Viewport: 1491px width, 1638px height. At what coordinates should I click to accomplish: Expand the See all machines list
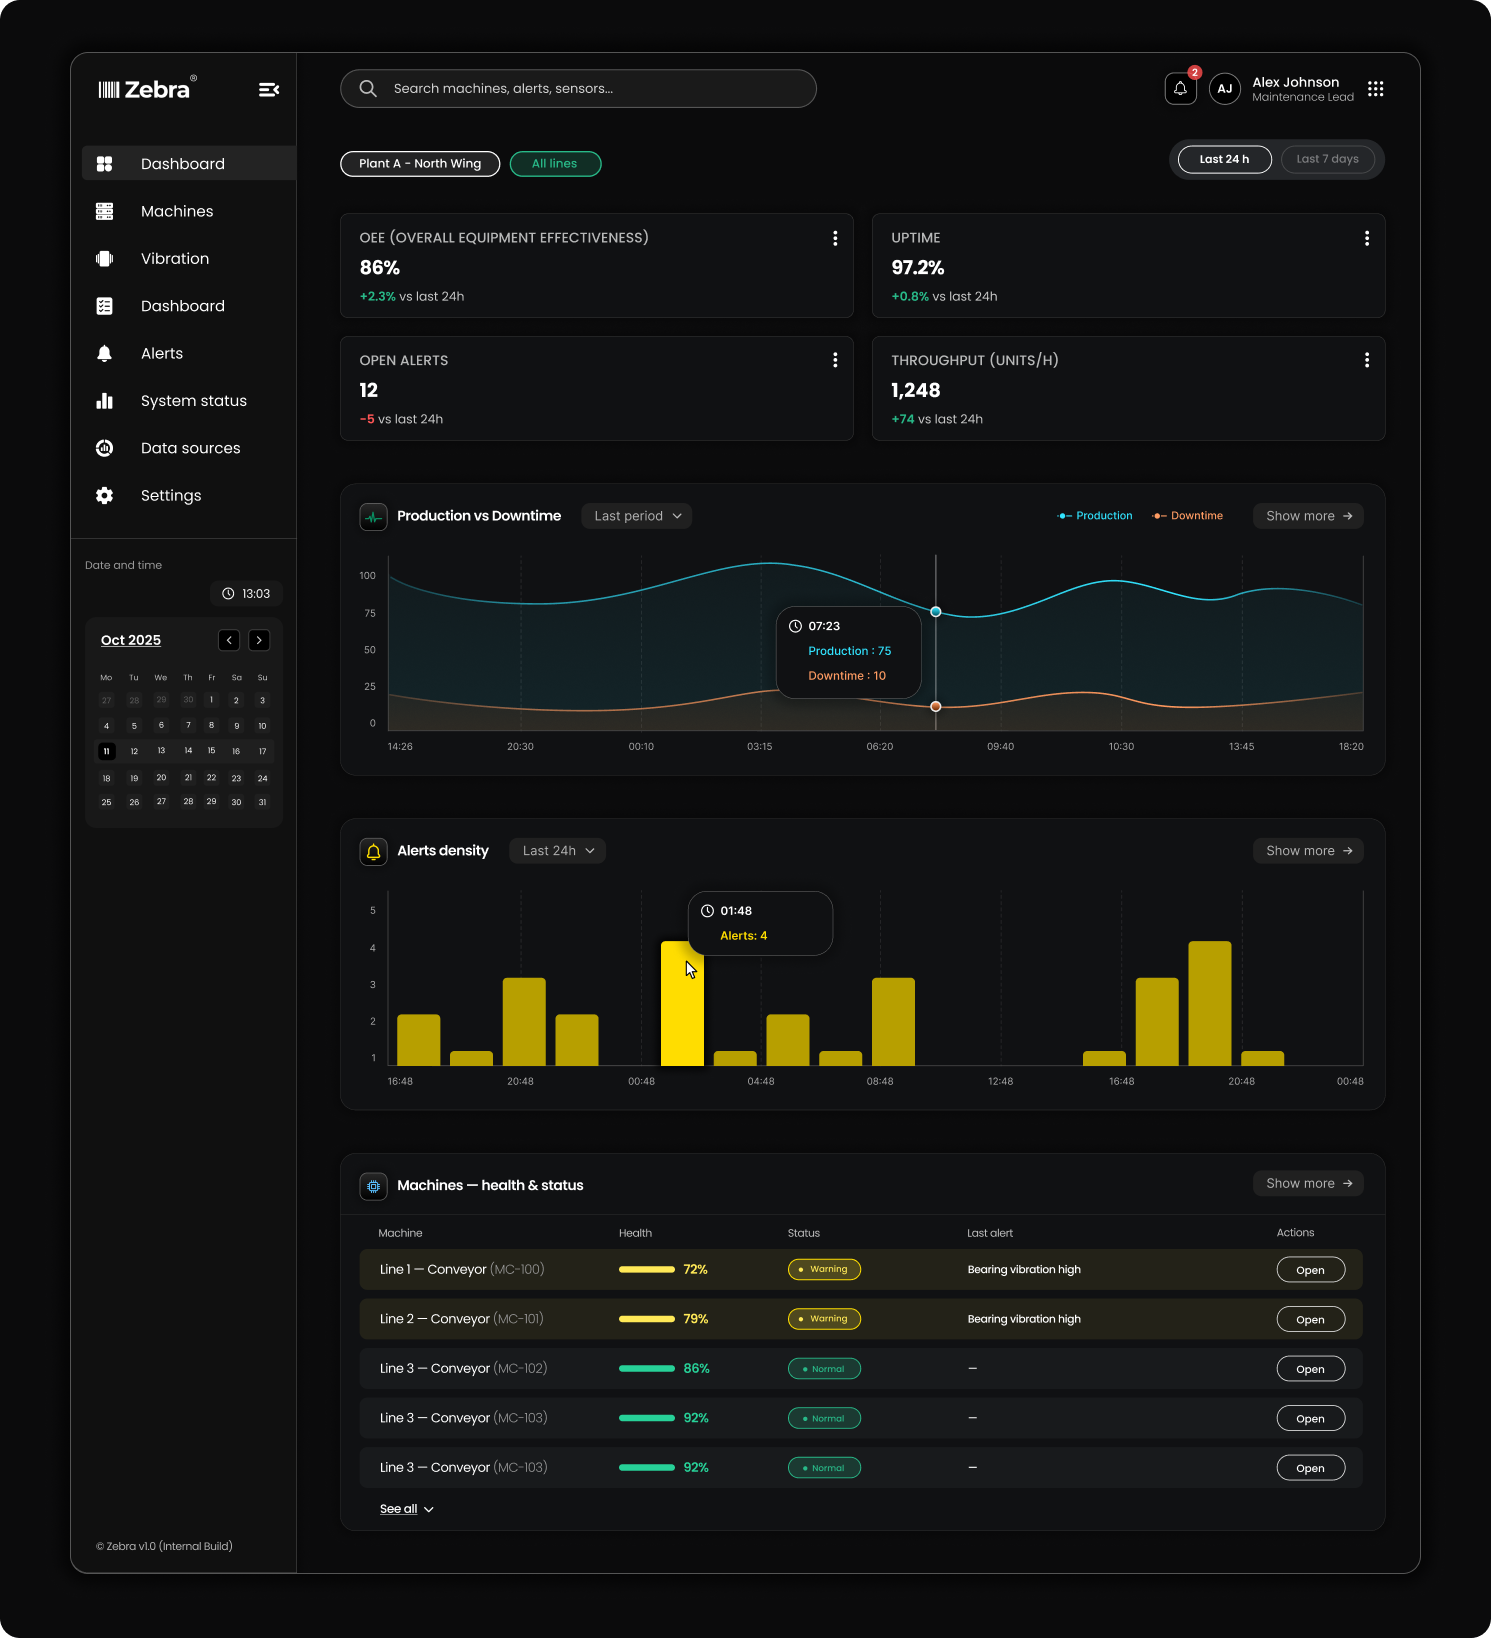pos(406,1509)
